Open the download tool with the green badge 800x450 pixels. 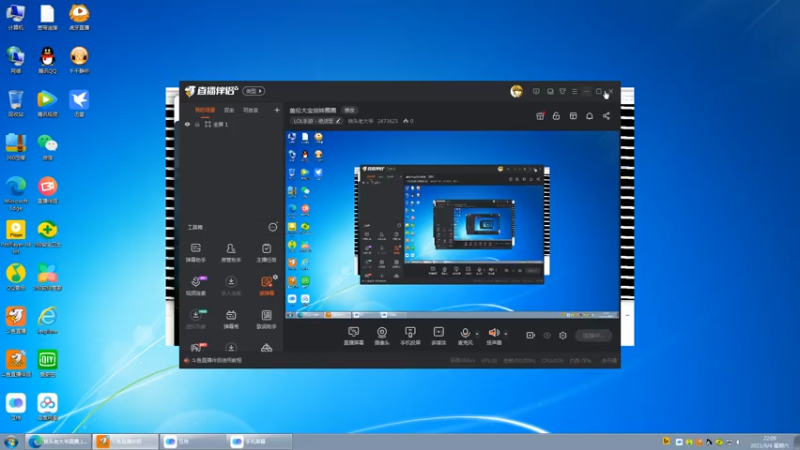(x=195, y=319)
